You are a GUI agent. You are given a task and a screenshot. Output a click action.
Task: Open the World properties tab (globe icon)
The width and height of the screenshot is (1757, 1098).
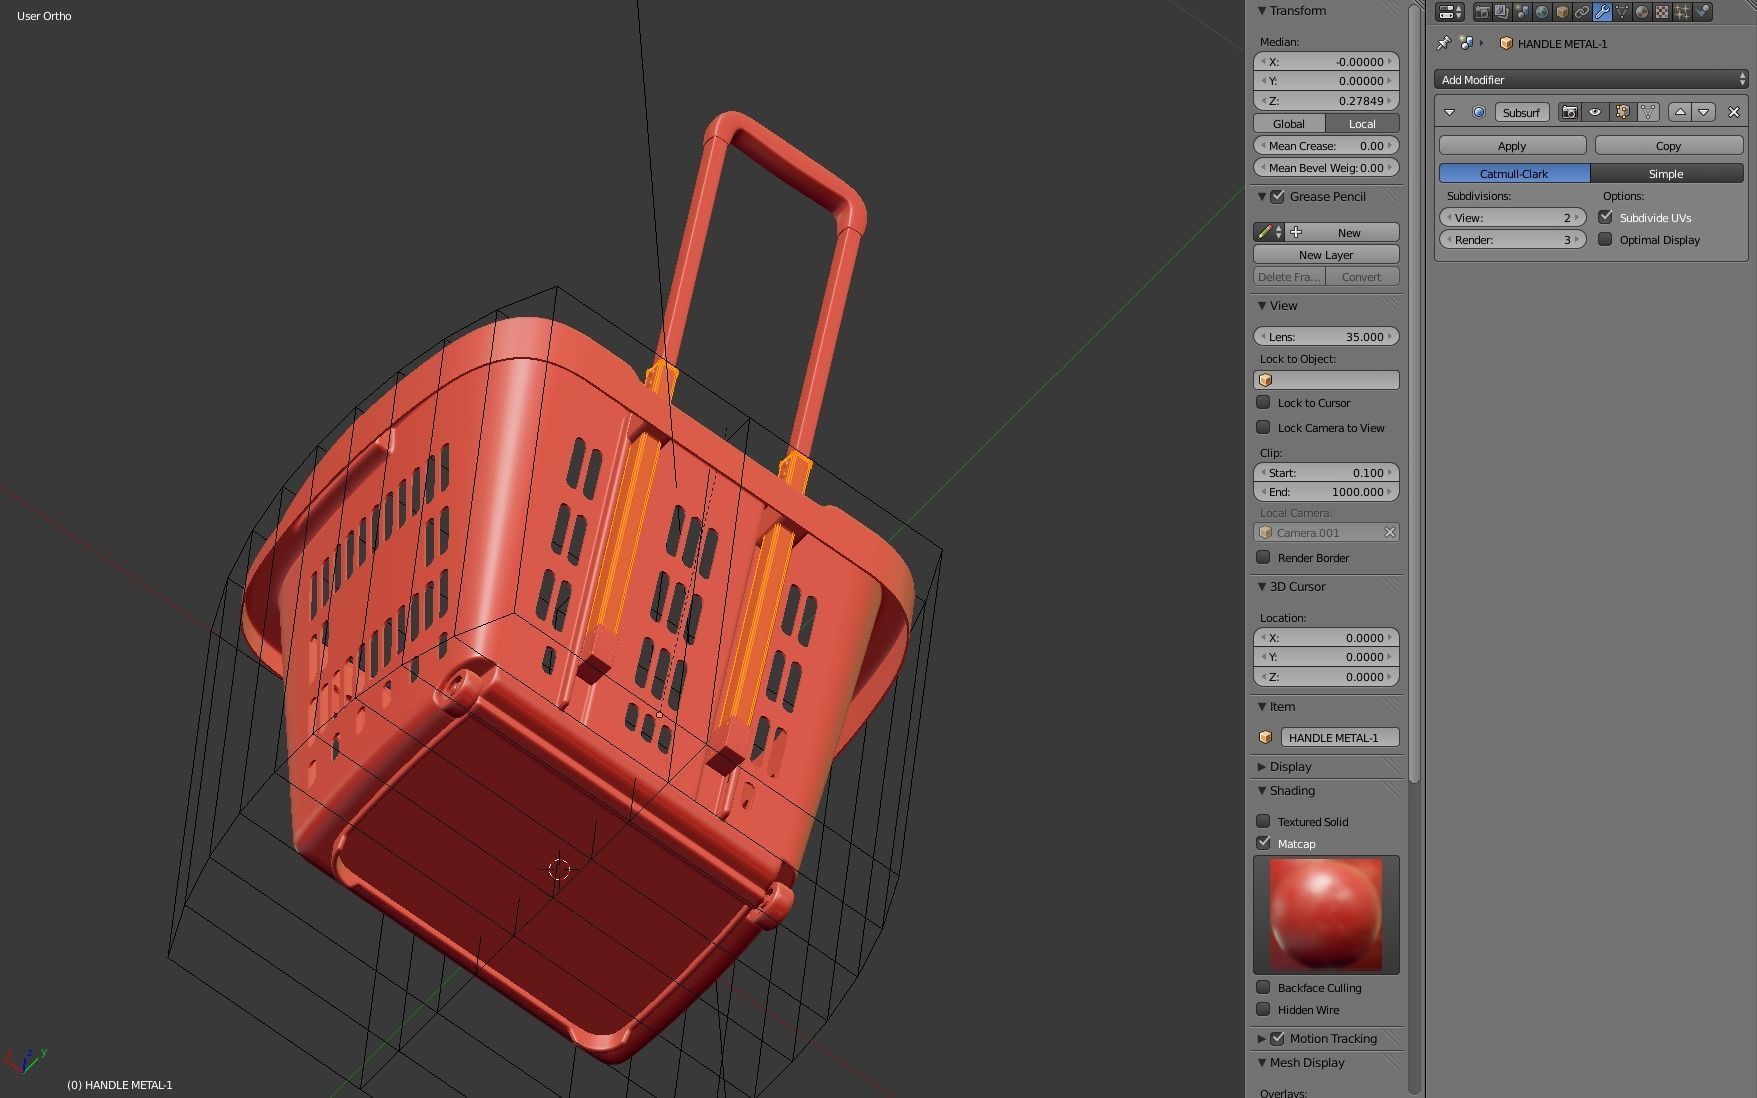(1542, 12)
